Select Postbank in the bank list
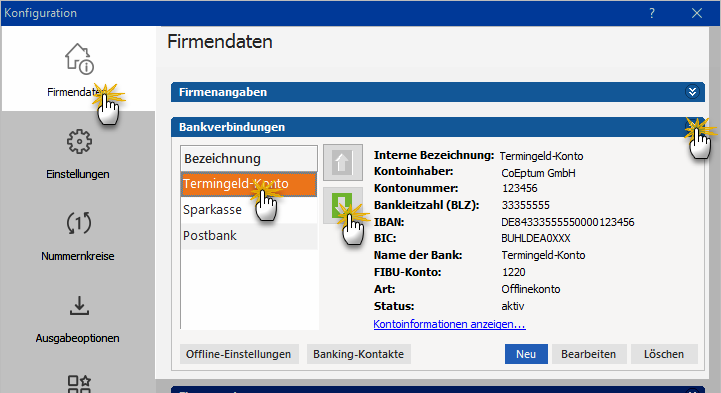This screenshot has height=393, width=721. [x=249, y=236]
